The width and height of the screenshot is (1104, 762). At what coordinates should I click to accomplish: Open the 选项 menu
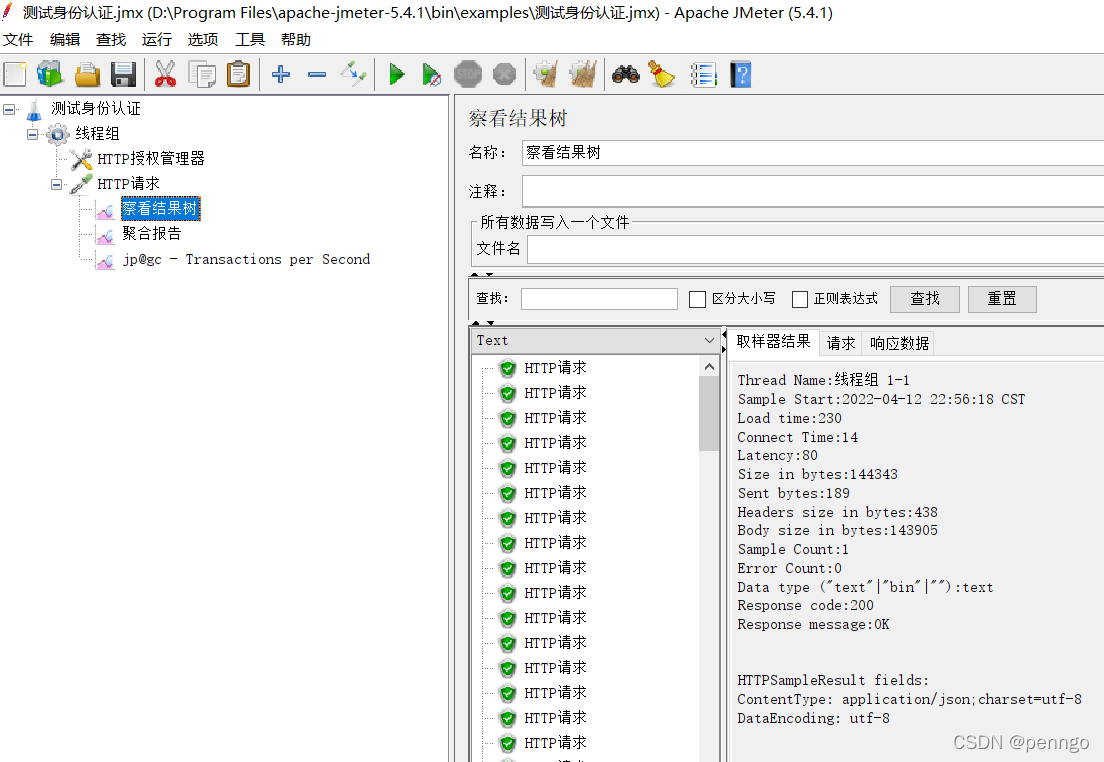tap(203, 39)
